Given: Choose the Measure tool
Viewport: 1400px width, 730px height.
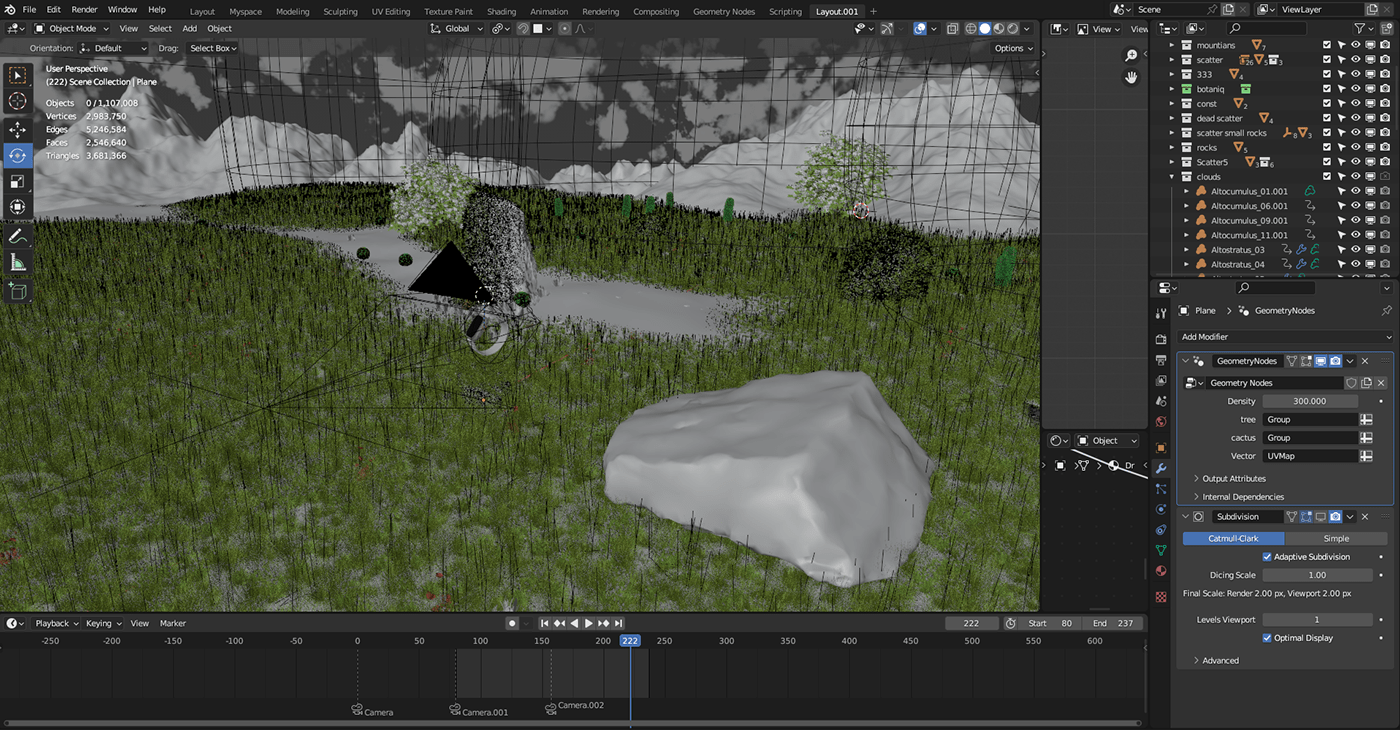Looking at the screenshot, I should pos(18,263).
